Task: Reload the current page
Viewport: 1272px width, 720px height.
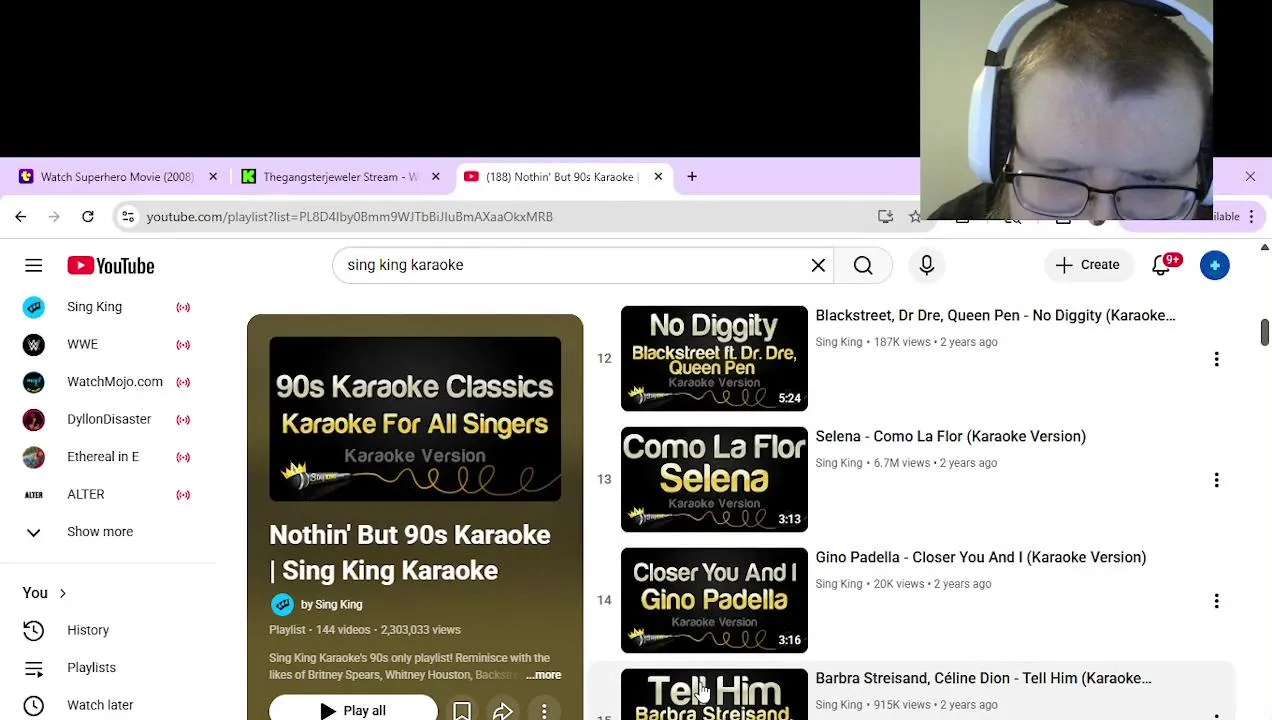Action: click(x=87, y=216)
